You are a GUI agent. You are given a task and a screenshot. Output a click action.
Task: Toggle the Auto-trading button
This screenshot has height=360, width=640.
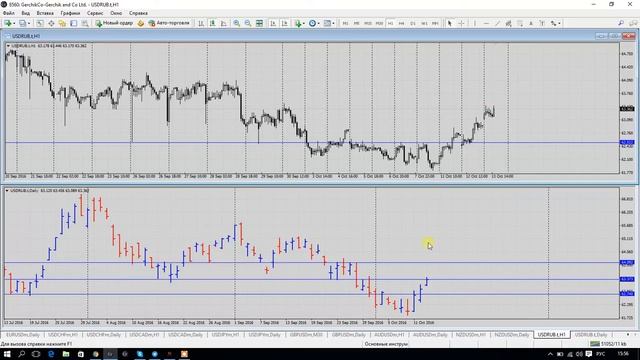pyautogui.click(x=169, y=23)
